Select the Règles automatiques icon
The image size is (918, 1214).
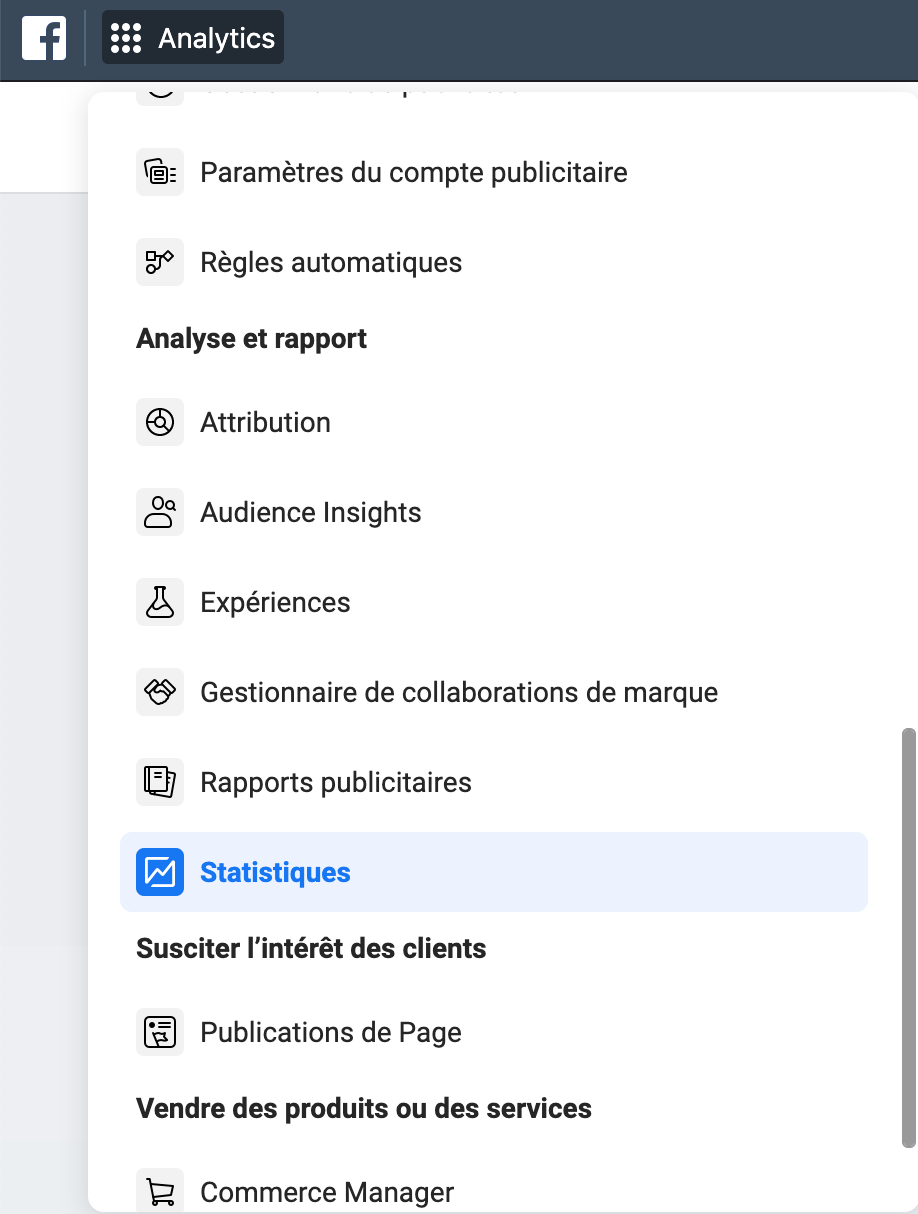tap(160, 262)
